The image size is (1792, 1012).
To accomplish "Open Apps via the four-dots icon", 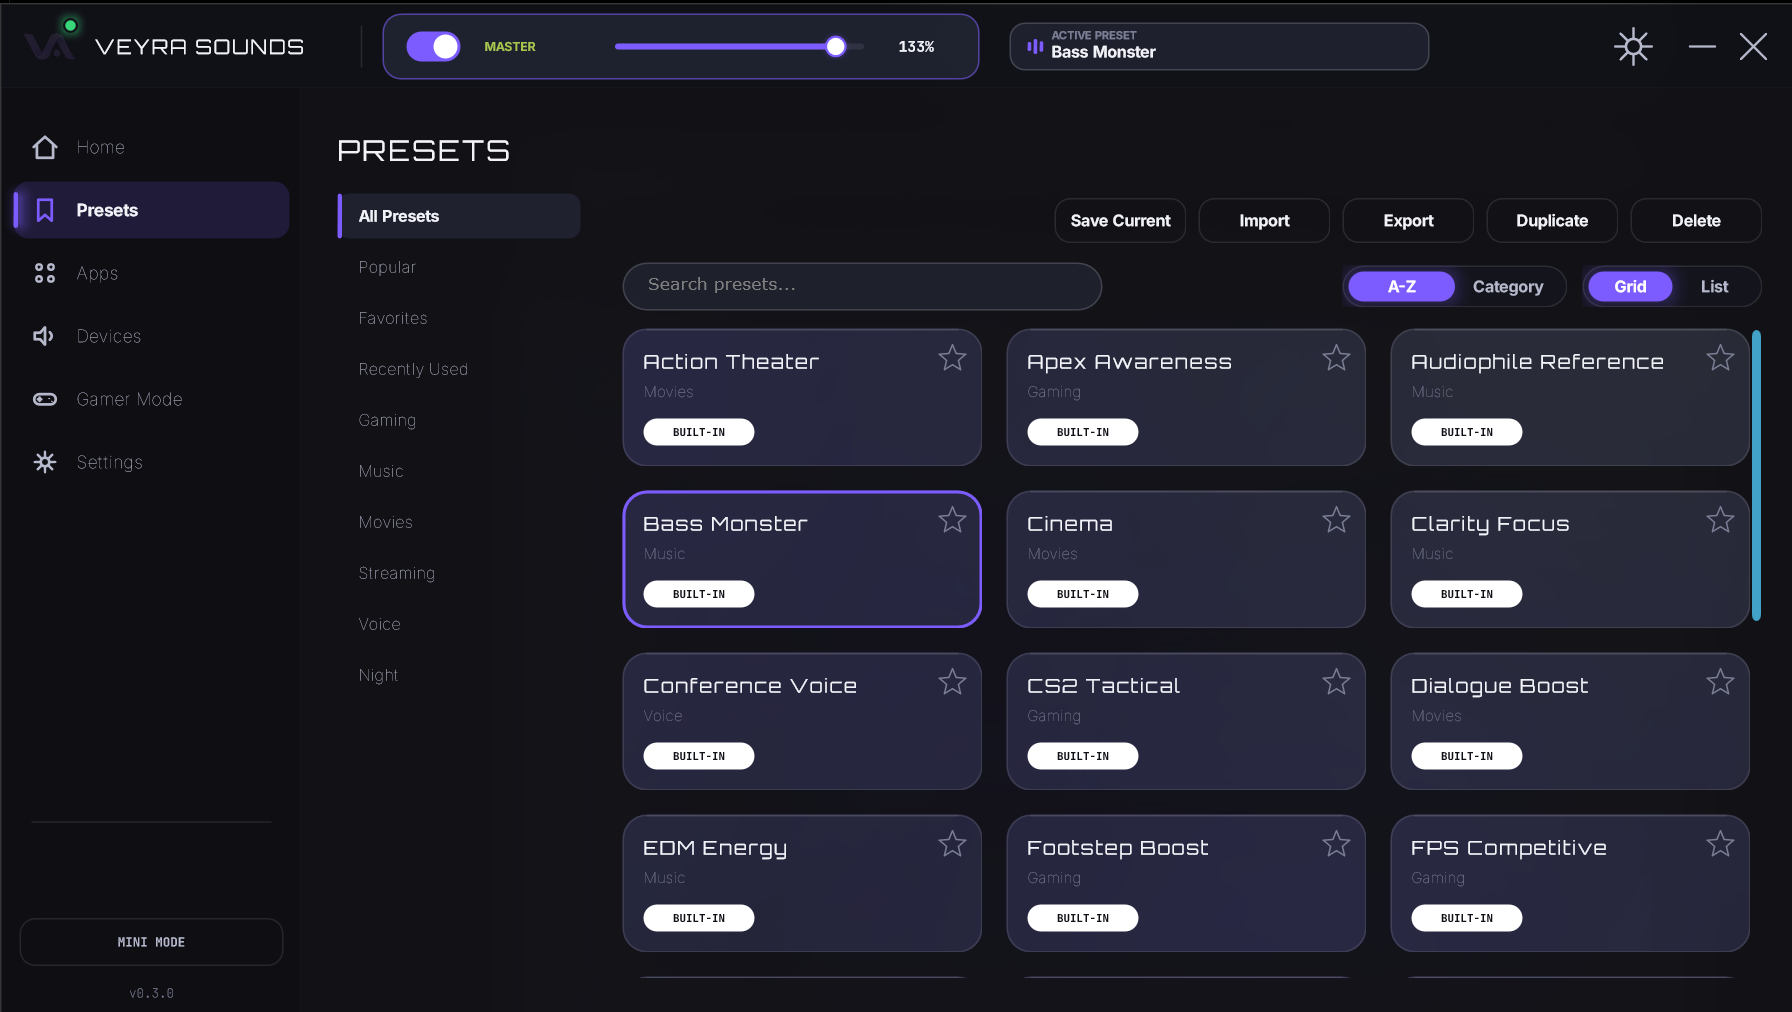I will 45,273.
